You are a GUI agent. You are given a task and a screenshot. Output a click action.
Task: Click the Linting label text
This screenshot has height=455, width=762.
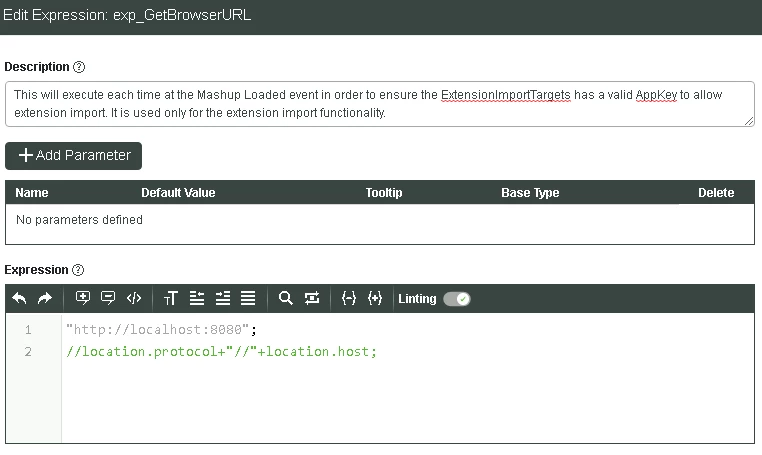point(417,298)
